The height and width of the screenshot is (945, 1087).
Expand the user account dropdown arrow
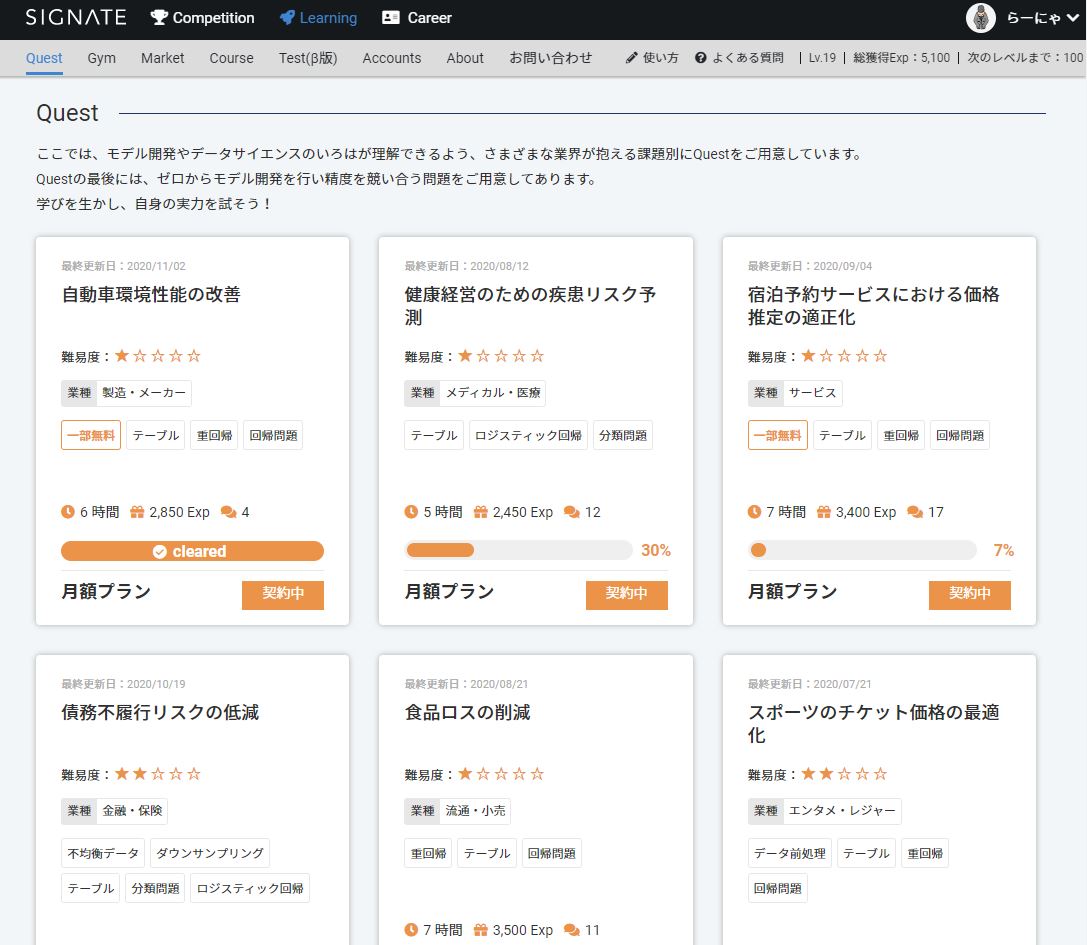(x=1073, y=18)
